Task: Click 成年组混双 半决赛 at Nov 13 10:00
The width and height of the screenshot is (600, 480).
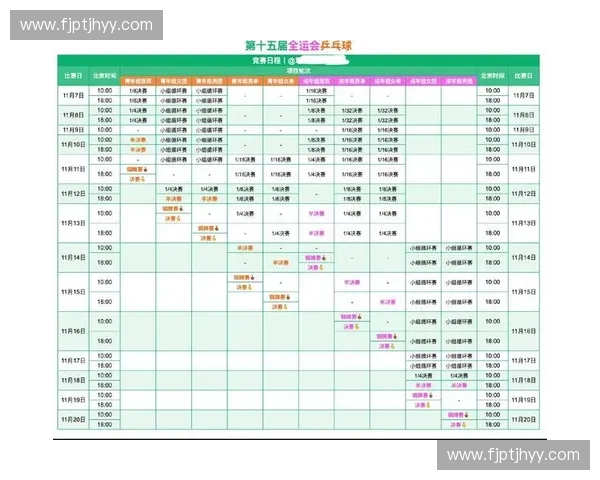Action: [x=316, y=214]
